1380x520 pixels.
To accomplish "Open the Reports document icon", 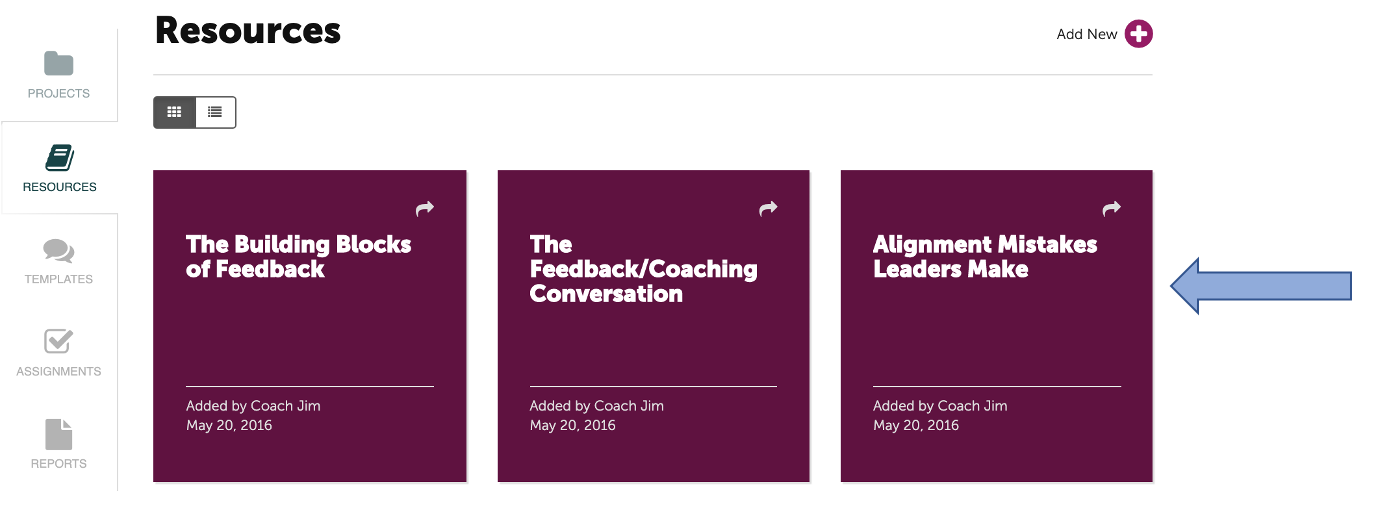I will tap(59, 435).
